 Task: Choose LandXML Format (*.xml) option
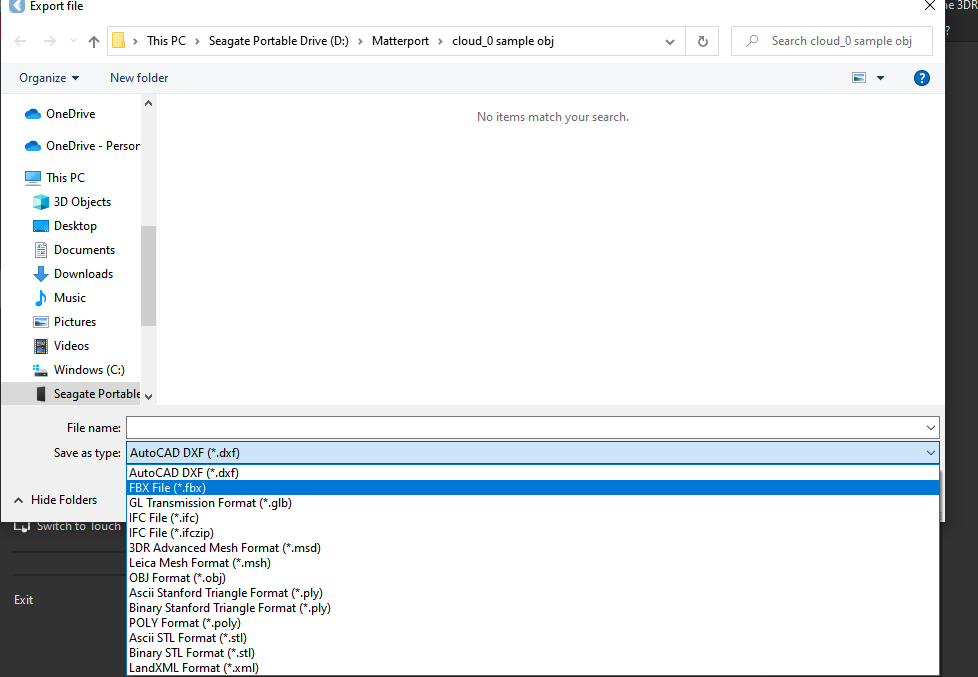pos(533,668)
